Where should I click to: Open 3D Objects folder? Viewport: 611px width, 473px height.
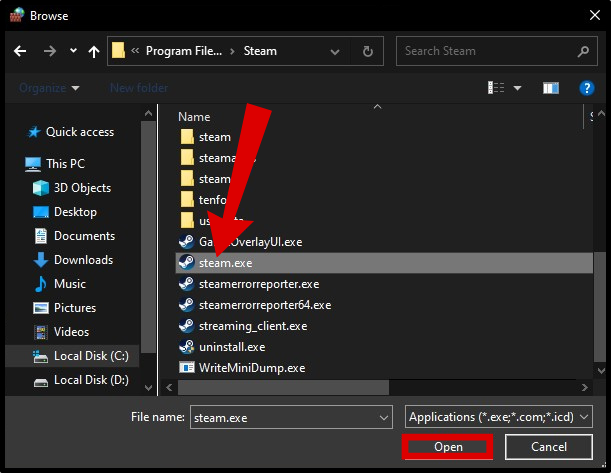[x=82, y=188]
